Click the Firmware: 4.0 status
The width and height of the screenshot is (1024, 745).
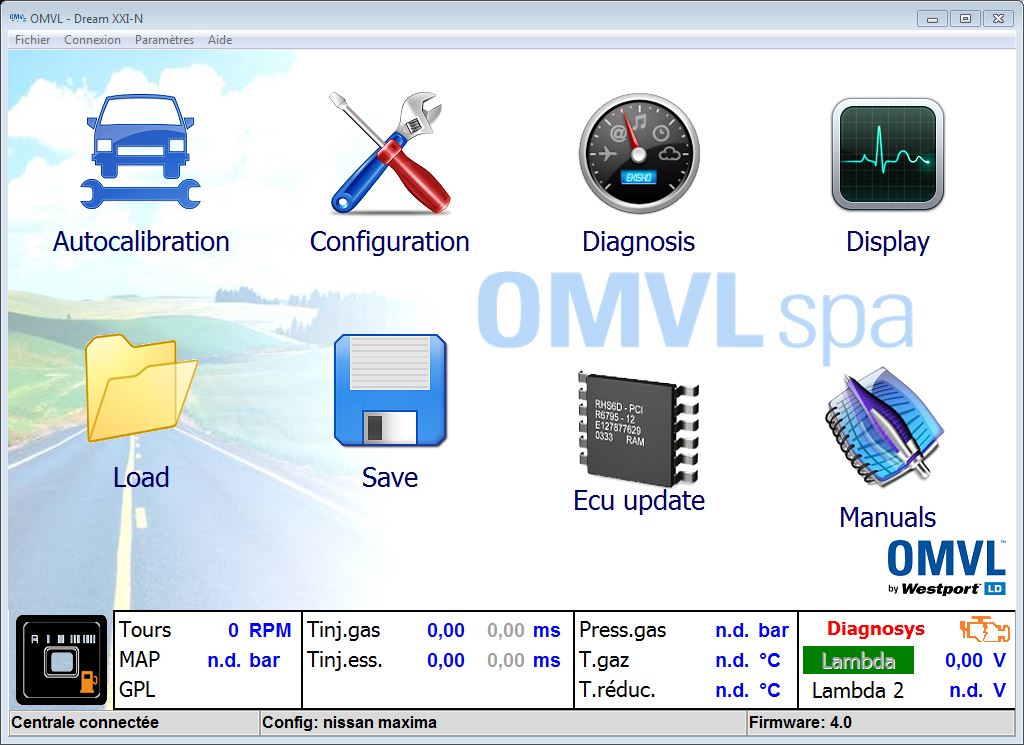tap(800, 723)
